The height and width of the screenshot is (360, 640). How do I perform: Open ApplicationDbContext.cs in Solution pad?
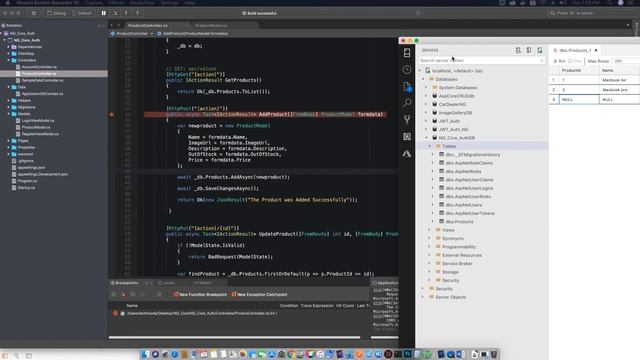click(42, 94)
